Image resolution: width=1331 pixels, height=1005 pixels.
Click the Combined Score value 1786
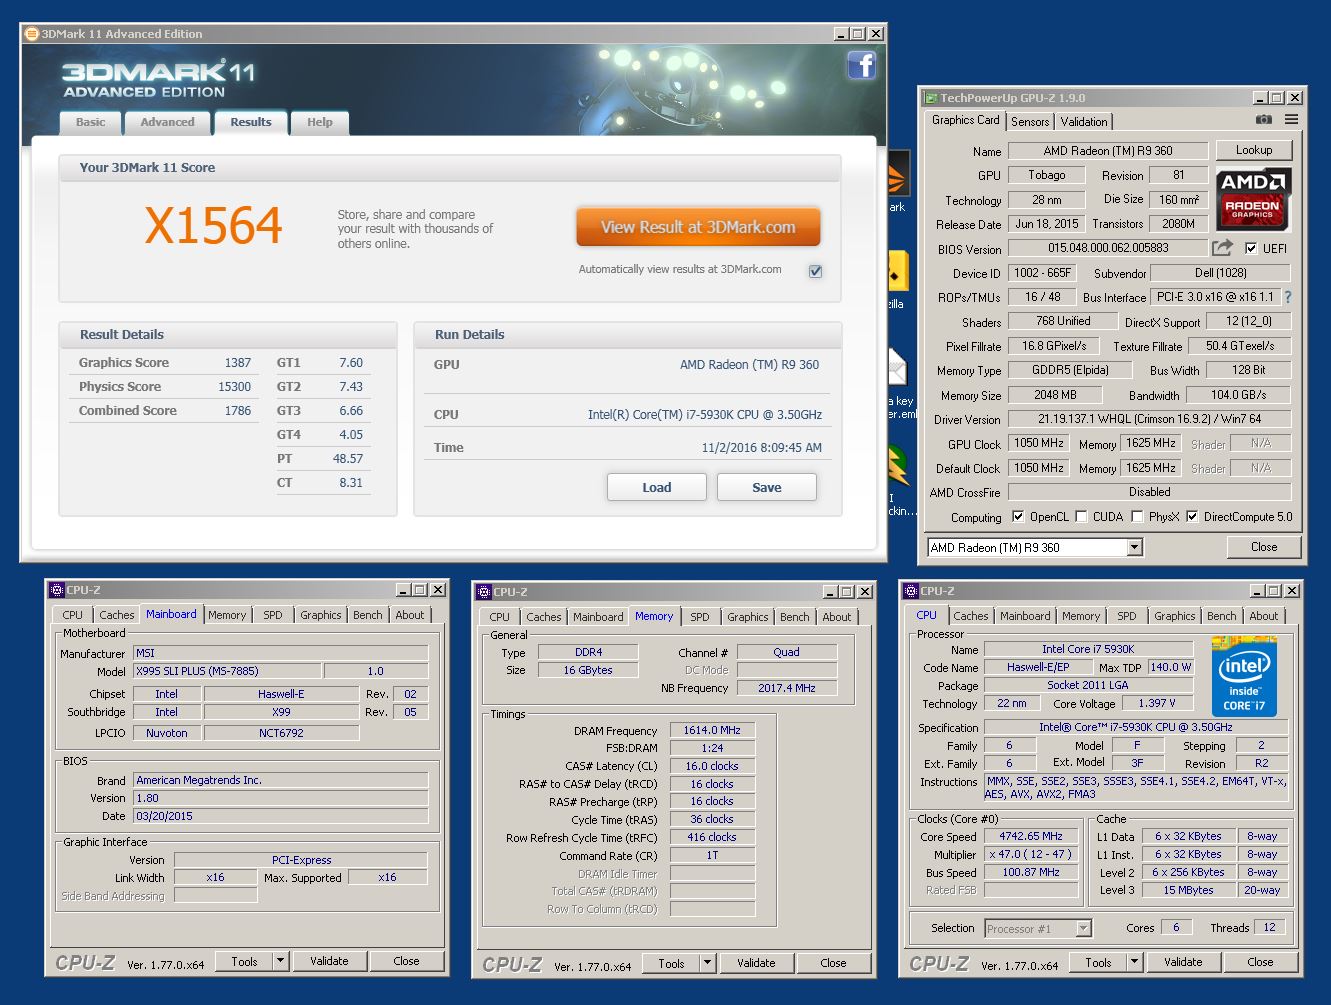(x=238, y=411)
